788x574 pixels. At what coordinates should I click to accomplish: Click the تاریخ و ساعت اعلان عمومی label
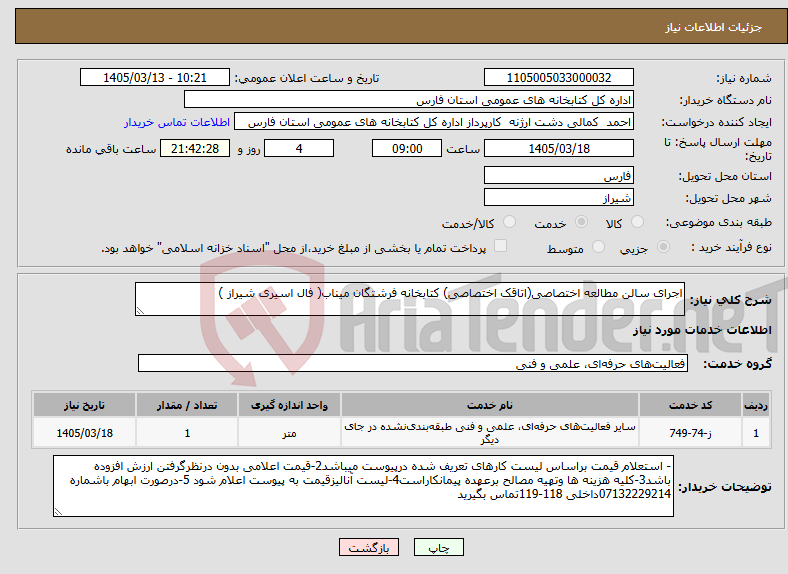(x=307, y=78)
